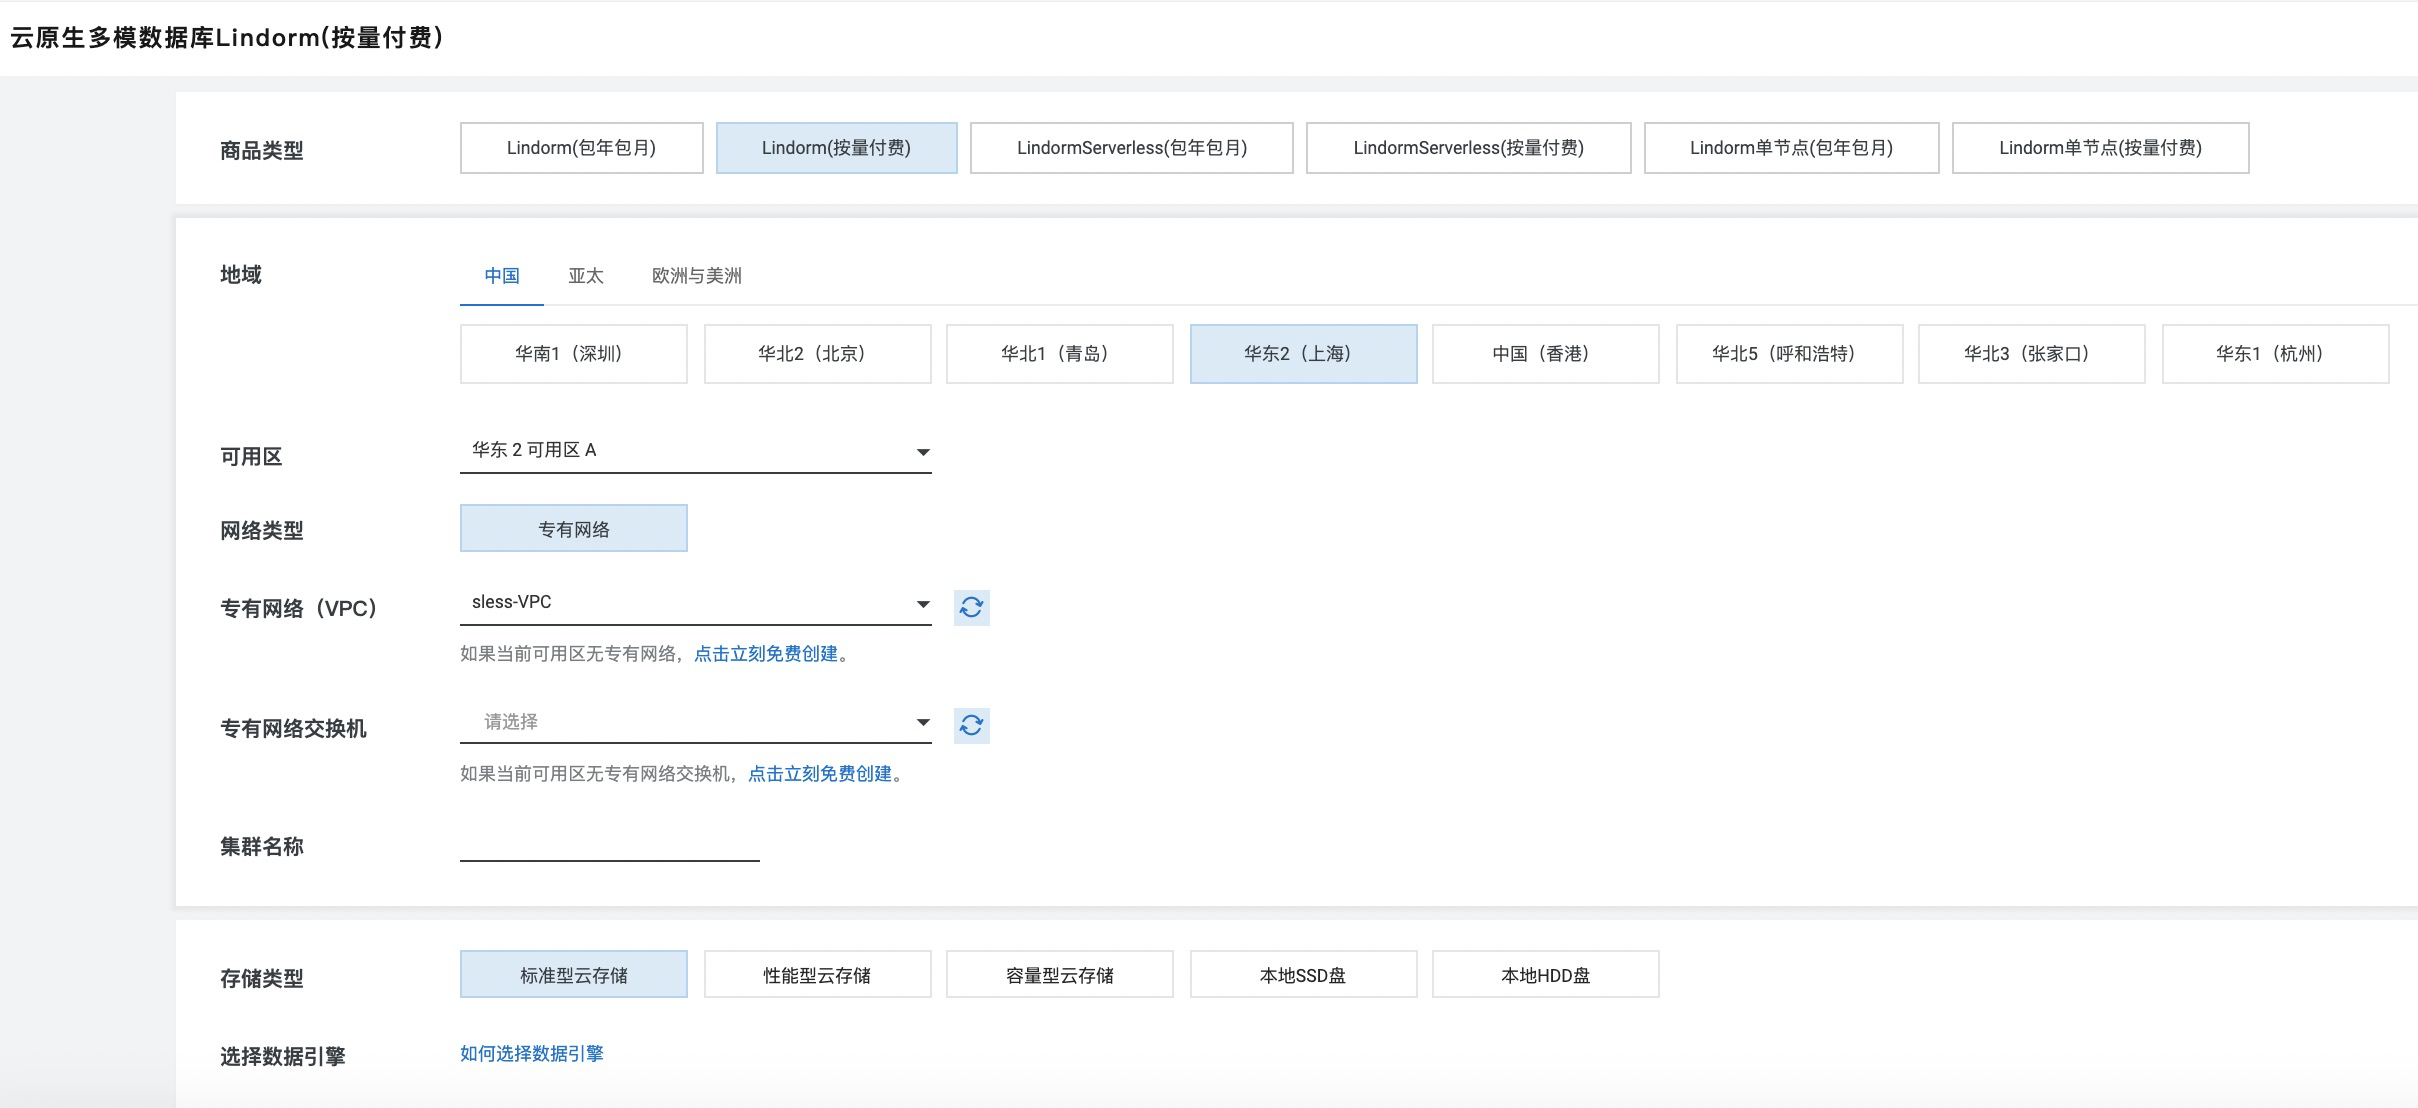Refresh the VPC list icon
Image resolution: width=2418 pixels, height=1108 pixels.
coord(971,607)
